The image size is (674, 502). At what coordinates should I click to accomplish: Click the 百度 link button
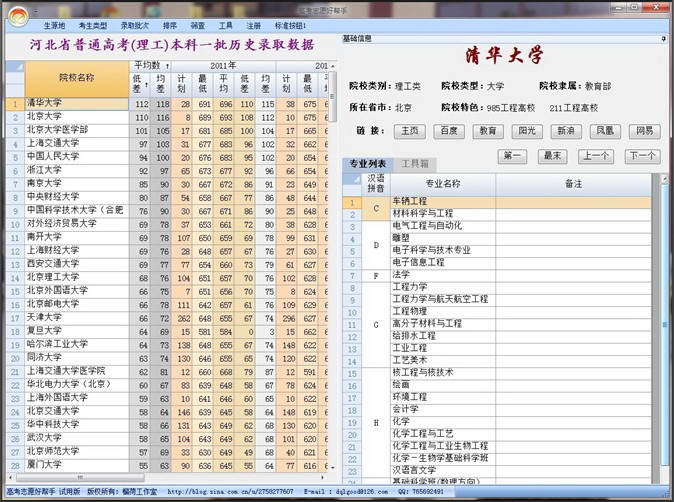tap(449, 131)
